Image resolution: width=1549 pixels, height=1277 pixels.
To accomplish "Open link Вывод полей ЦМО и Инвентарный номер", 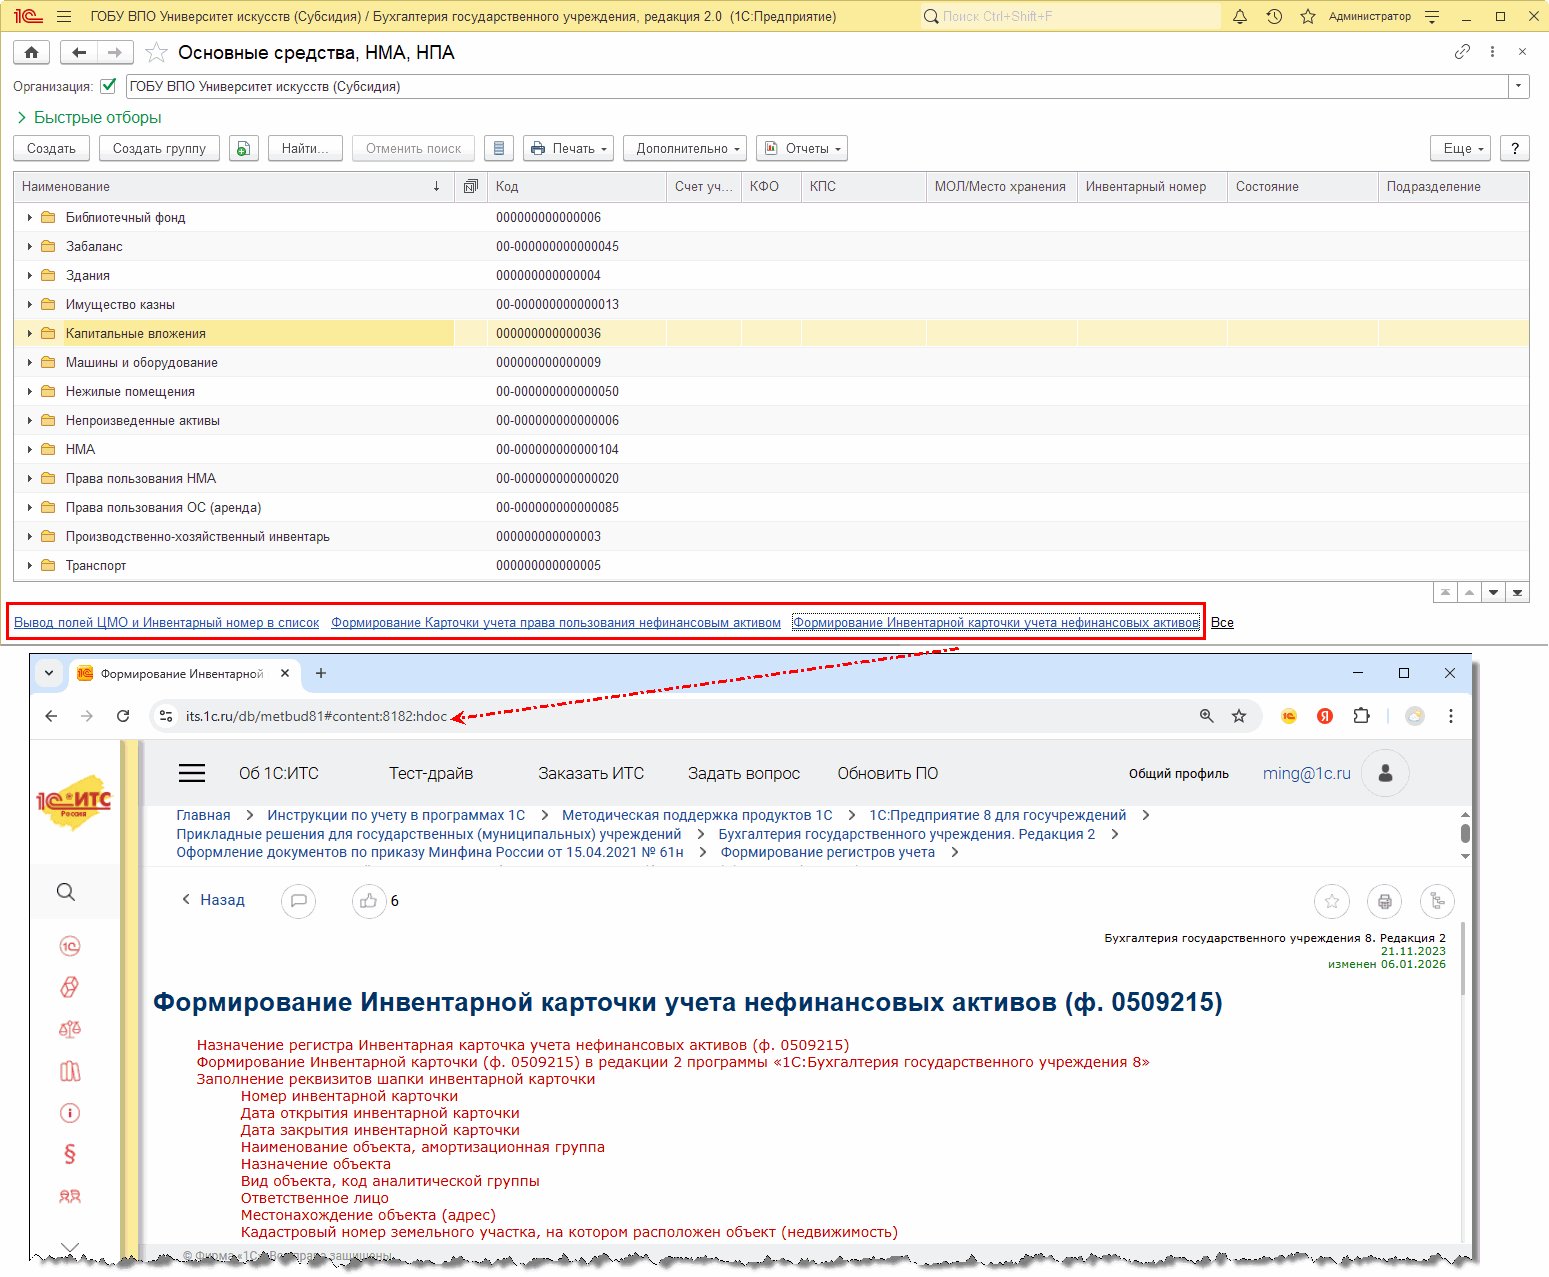I will coord(166,622).
